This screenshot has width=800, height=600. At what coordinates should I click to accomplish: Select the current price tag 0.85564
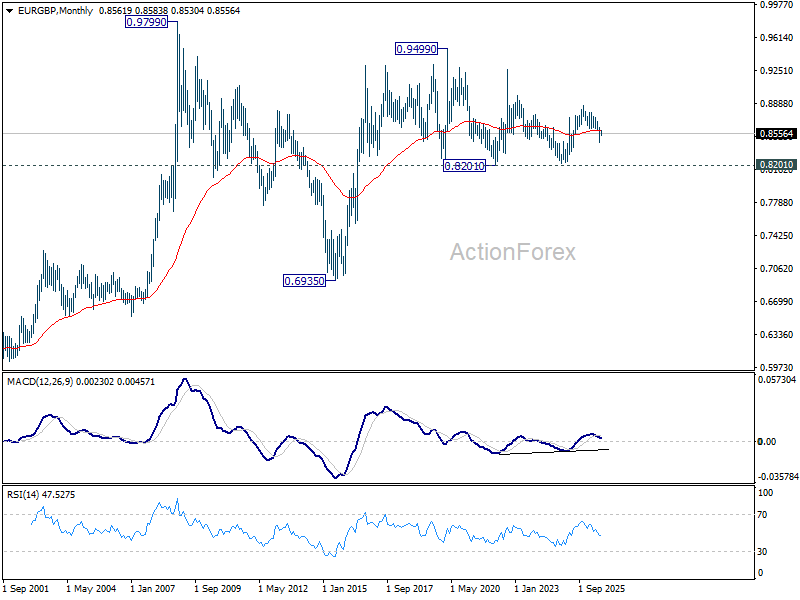[777, 134]
